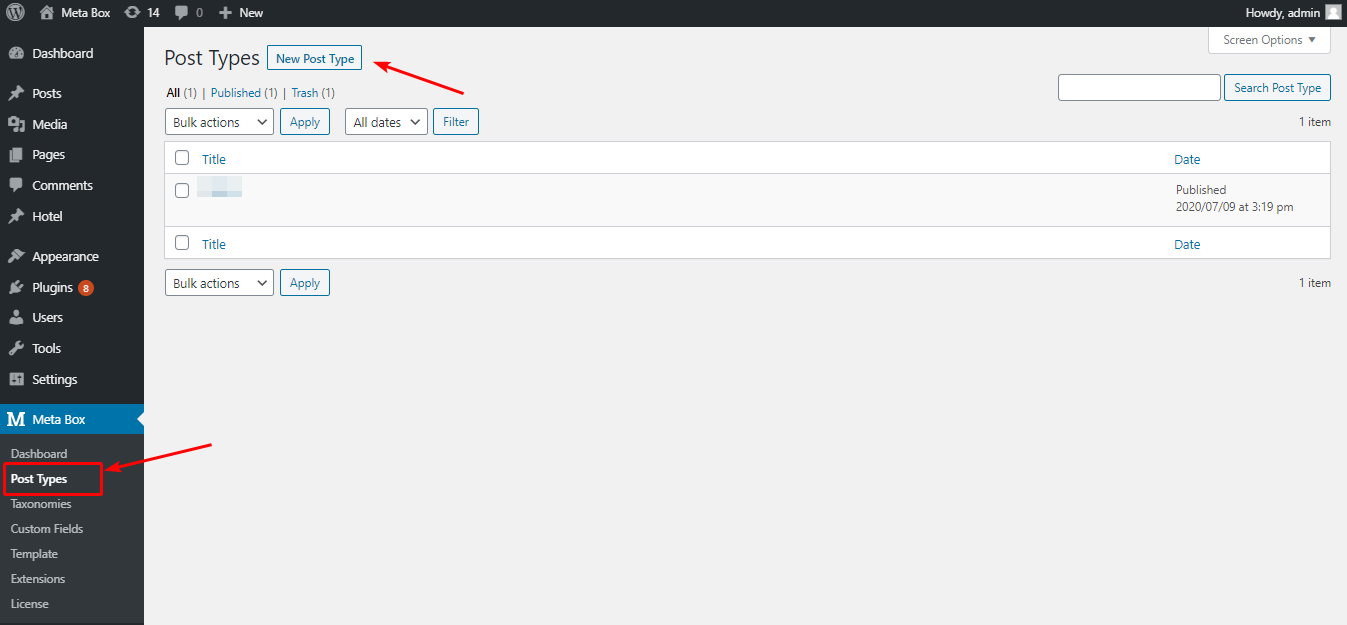Click the Tools wrench icon

(x=16, y=348)
